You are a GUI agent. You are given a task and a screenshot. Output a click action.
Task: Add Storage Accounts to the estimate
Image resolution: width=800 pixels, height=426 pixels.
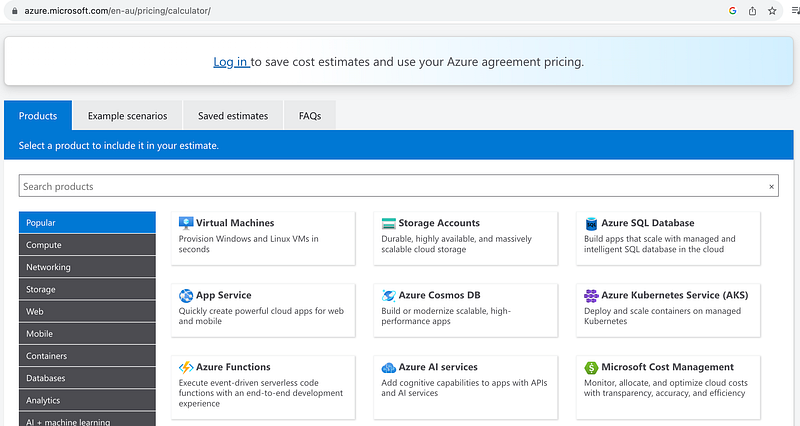pos(465,239)
